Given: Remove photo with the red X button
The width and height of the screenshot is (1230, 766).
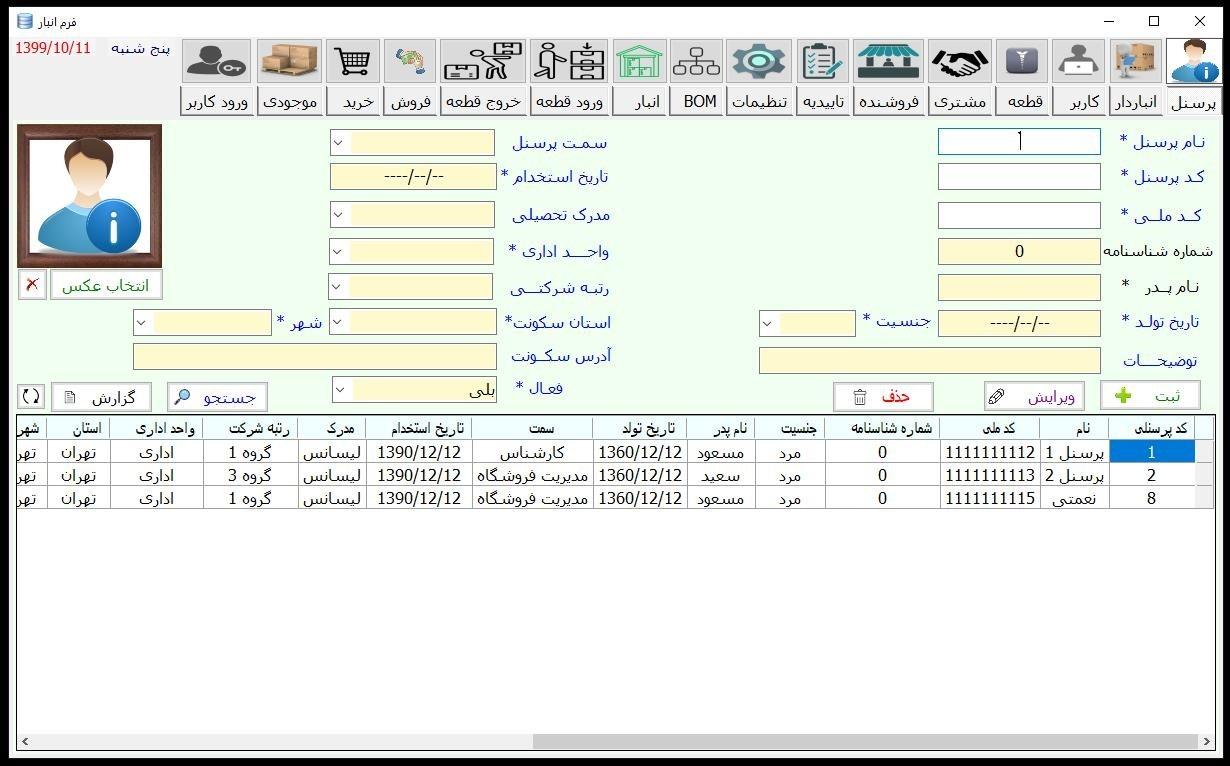Looking at the screenshot, I should (x=32, y=285).
